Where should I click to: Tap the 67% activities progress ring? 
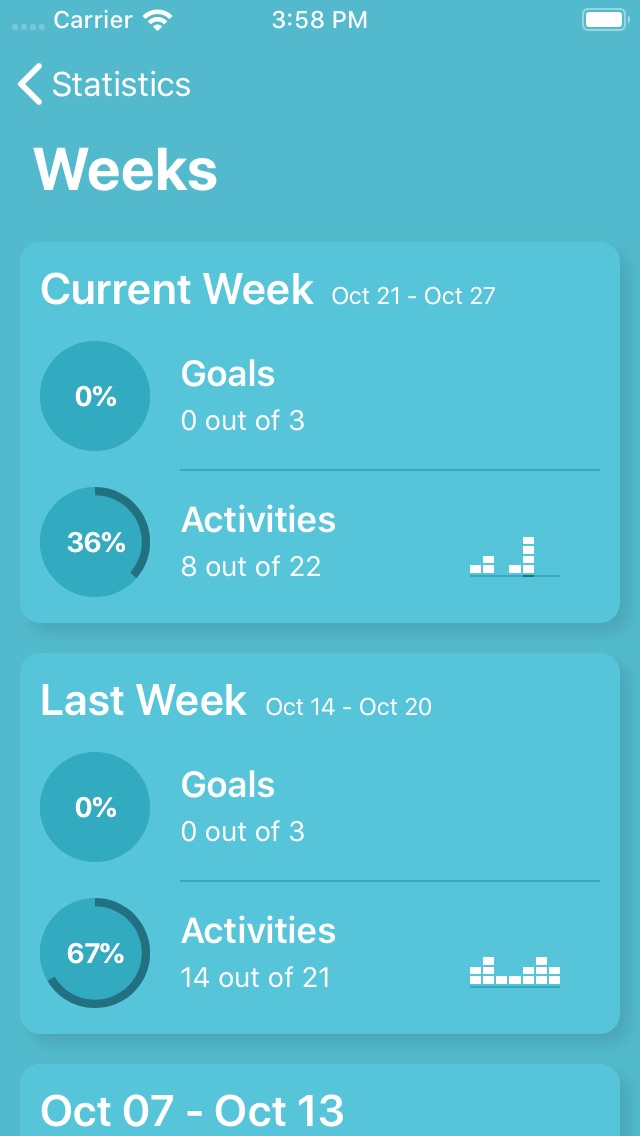[95, 953]
